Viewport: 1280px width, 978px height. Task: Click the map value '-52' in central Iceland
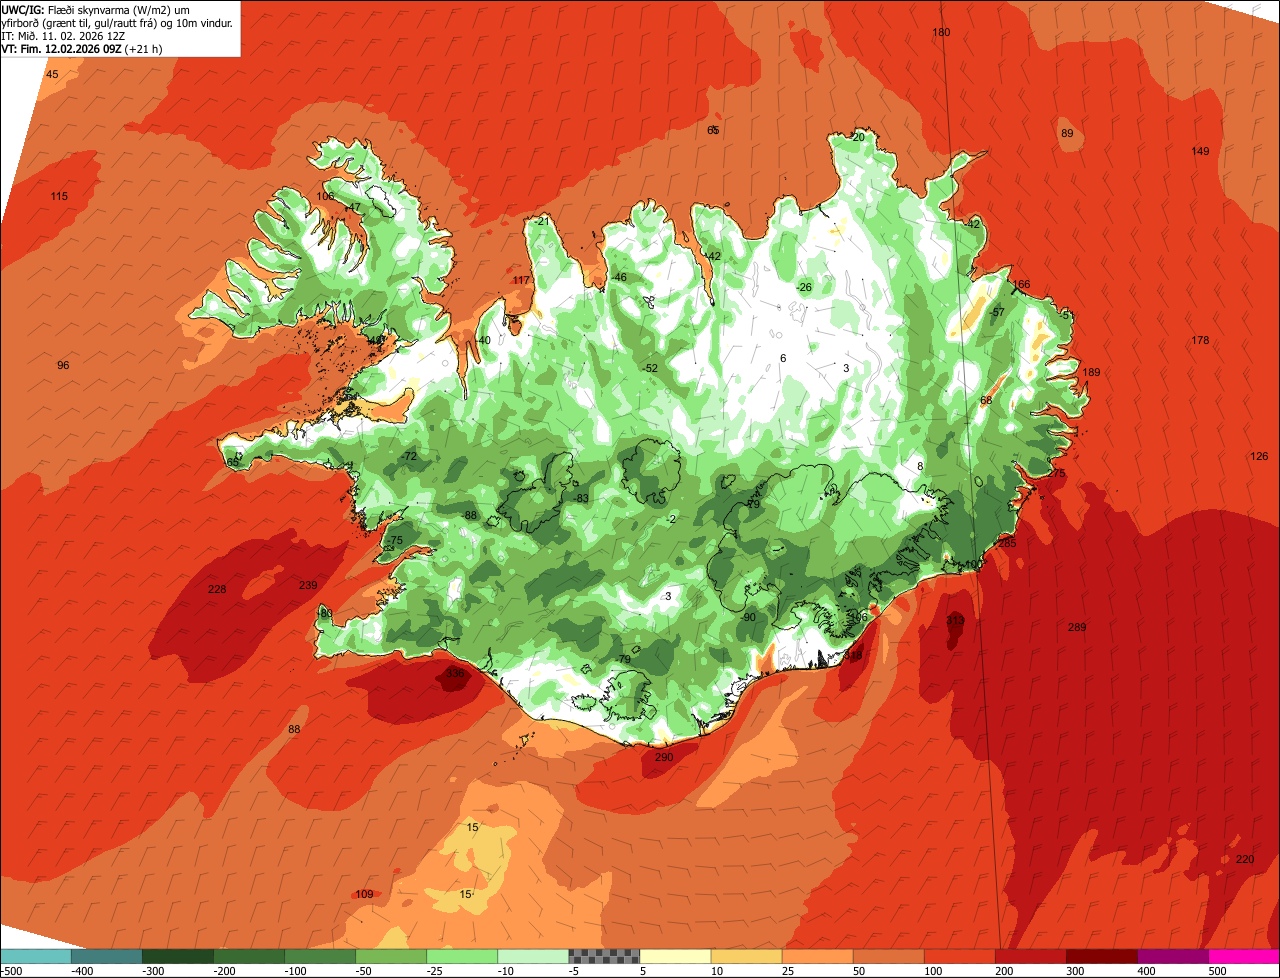(650, 368)
